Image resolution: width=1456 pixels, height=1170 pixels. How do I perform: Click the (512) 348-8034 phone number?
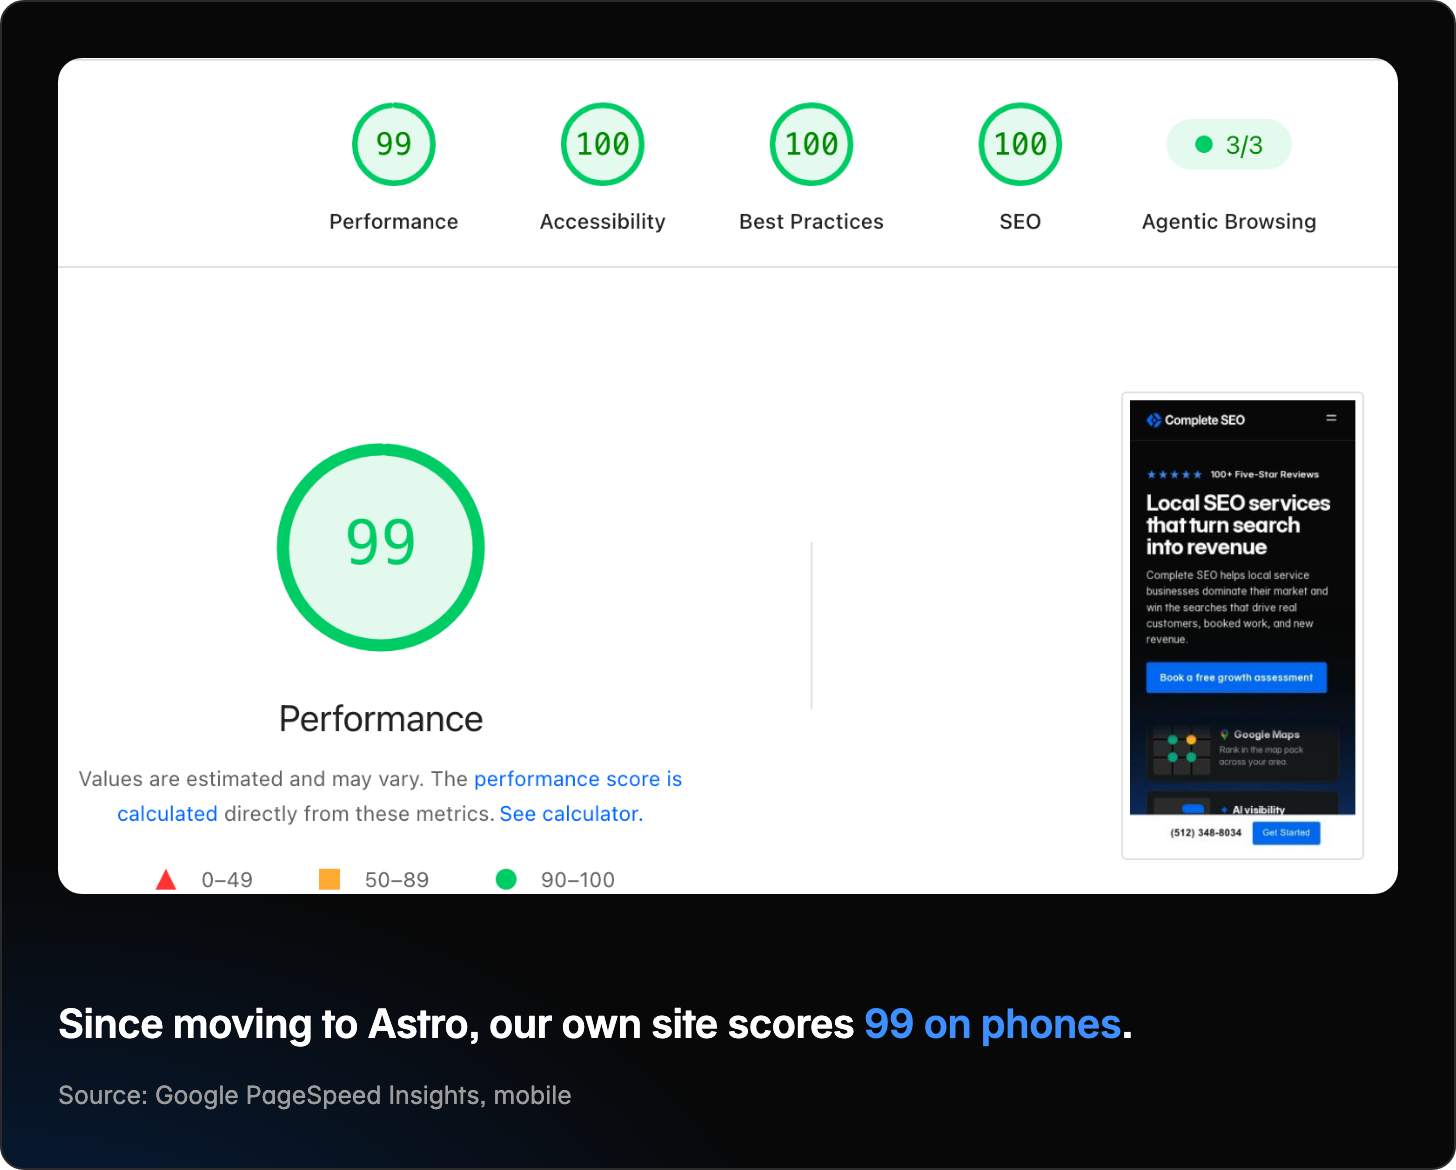tap(1206, 833)
